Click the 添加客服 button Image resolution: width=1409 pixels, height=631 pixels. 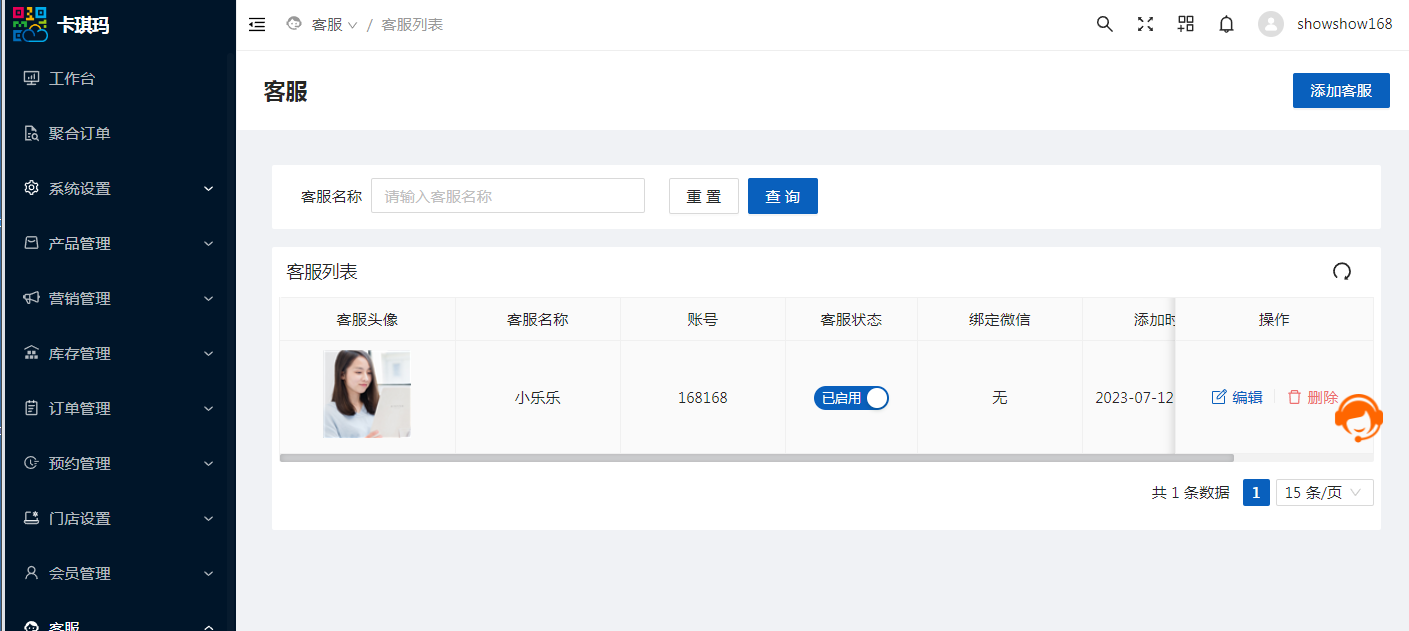click(1340, 91)
